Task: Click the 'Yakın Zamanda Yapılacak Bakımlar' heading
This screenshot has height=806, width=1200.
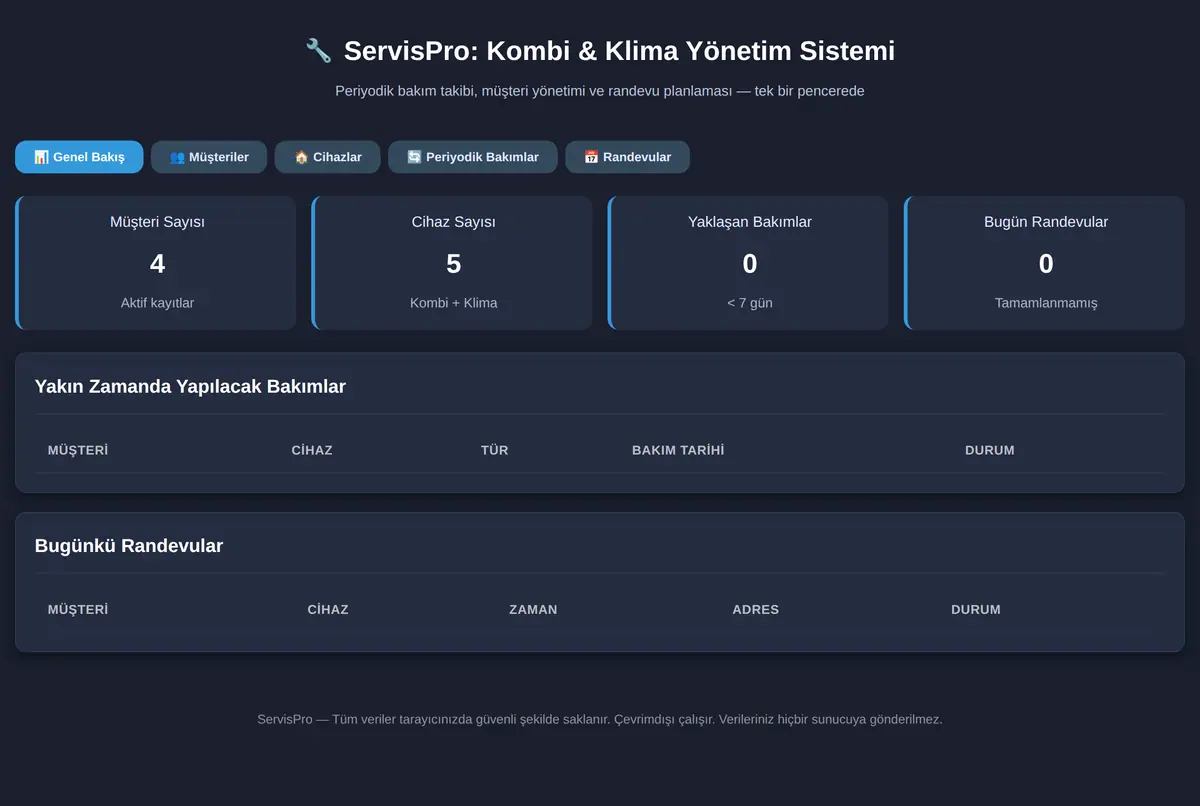Action: [x=190, y=386]
